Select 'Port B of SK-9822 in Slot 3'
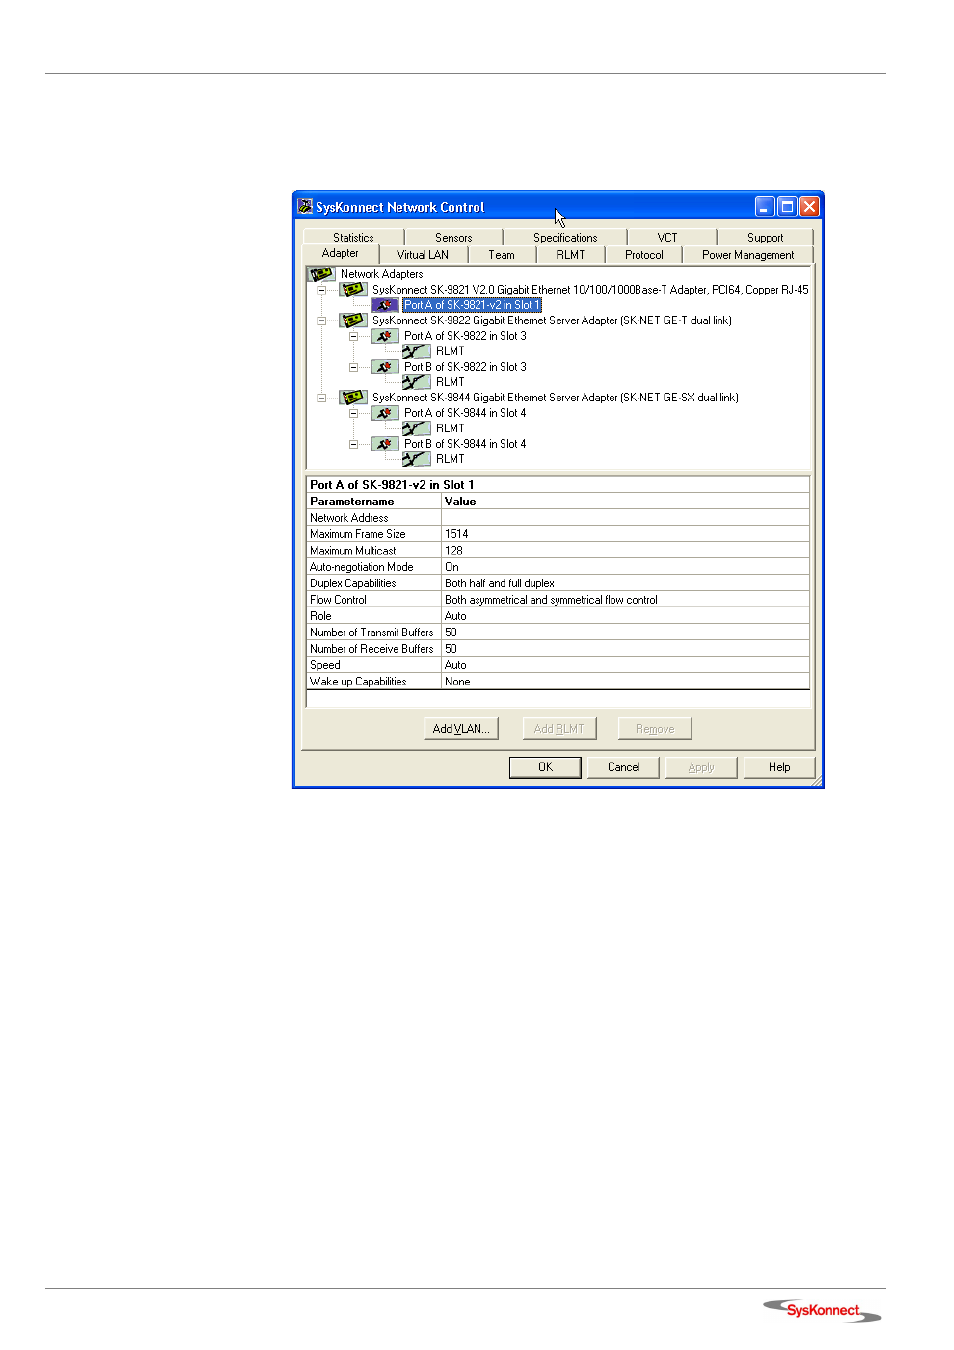Viewport: 954px width, 1350px height. point(465,367)
